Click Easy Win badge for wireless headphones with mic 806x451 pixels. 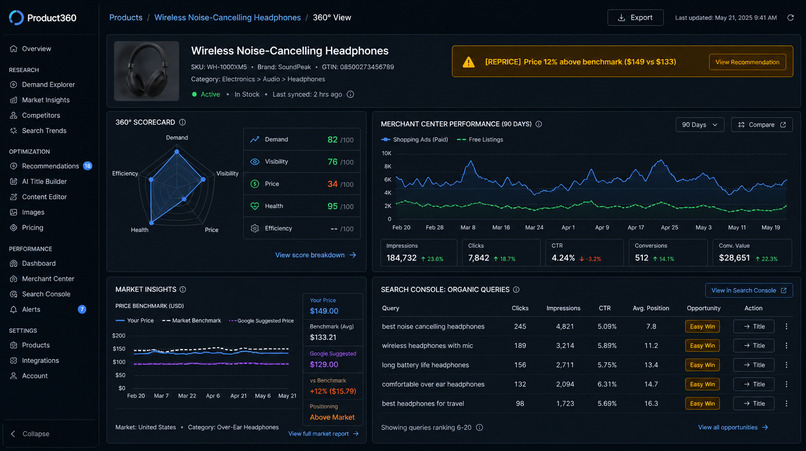point(702,346)
